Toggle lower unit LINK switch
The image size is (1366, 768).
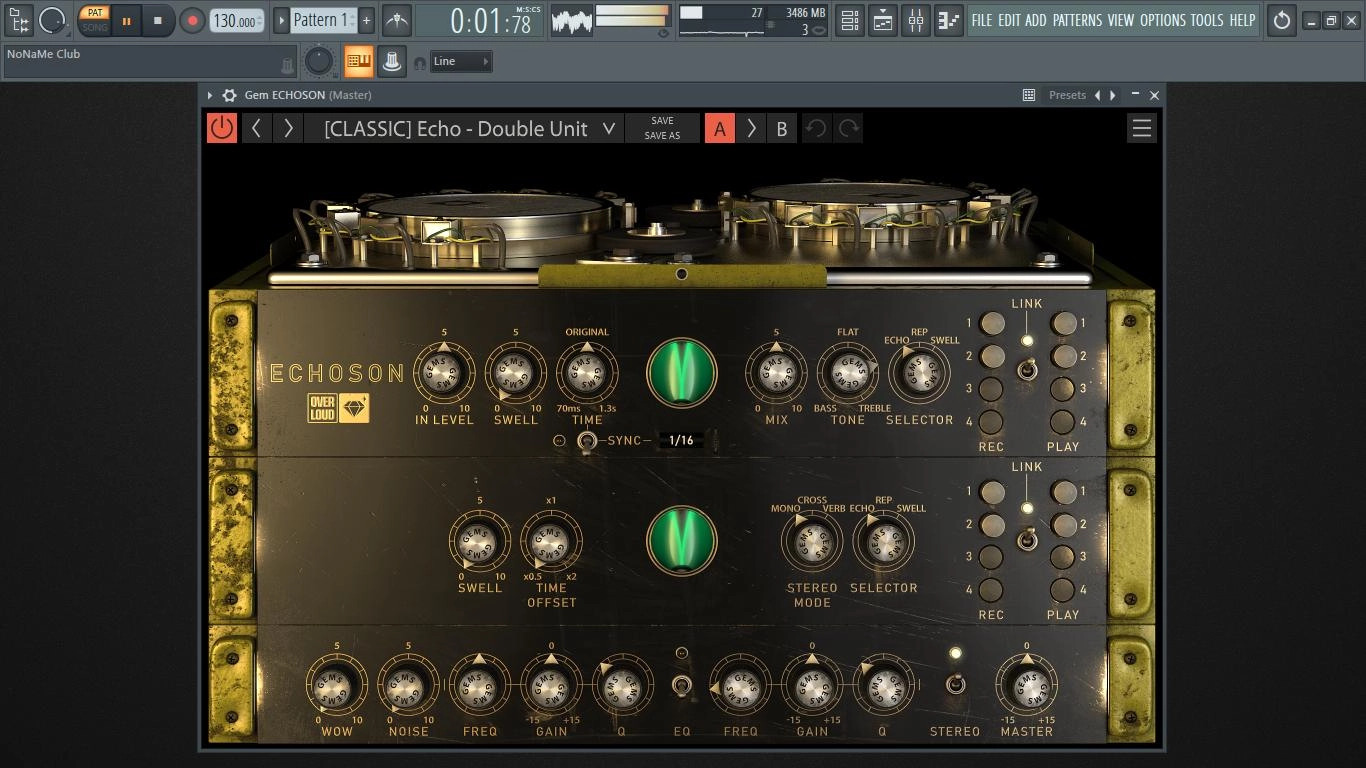point(1027,541)
